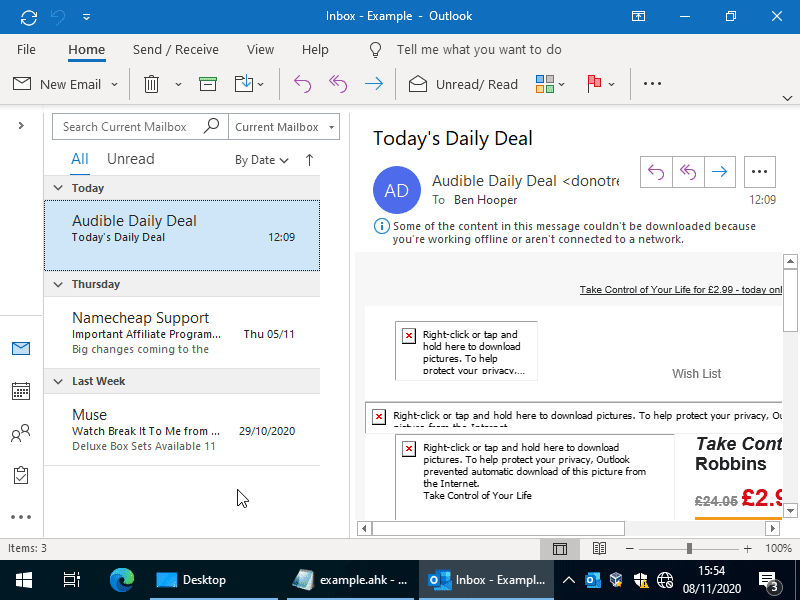Select the Home ribbon tab
800x600 pixels.
(x=87, y=49)
